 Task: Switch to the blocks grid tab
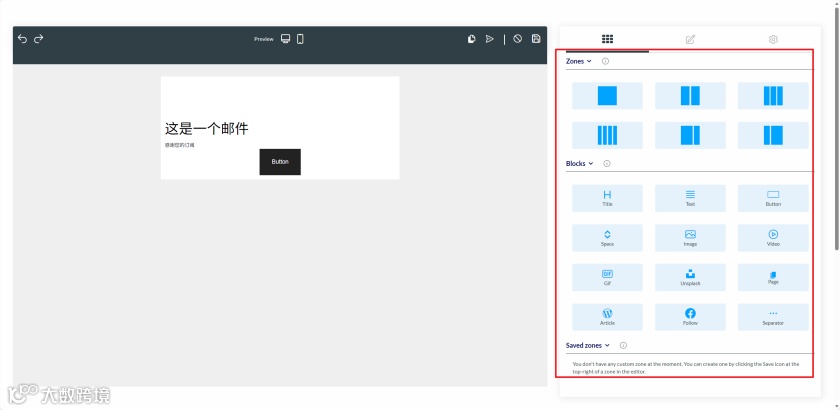coord(607,39)
